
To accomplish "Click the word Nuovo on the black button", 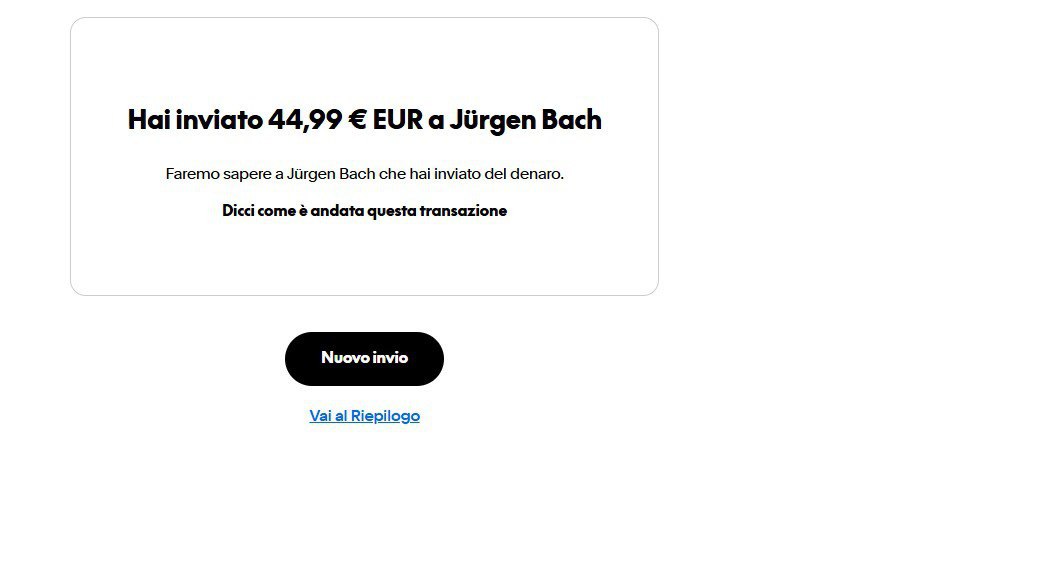I will coord(344,358).
